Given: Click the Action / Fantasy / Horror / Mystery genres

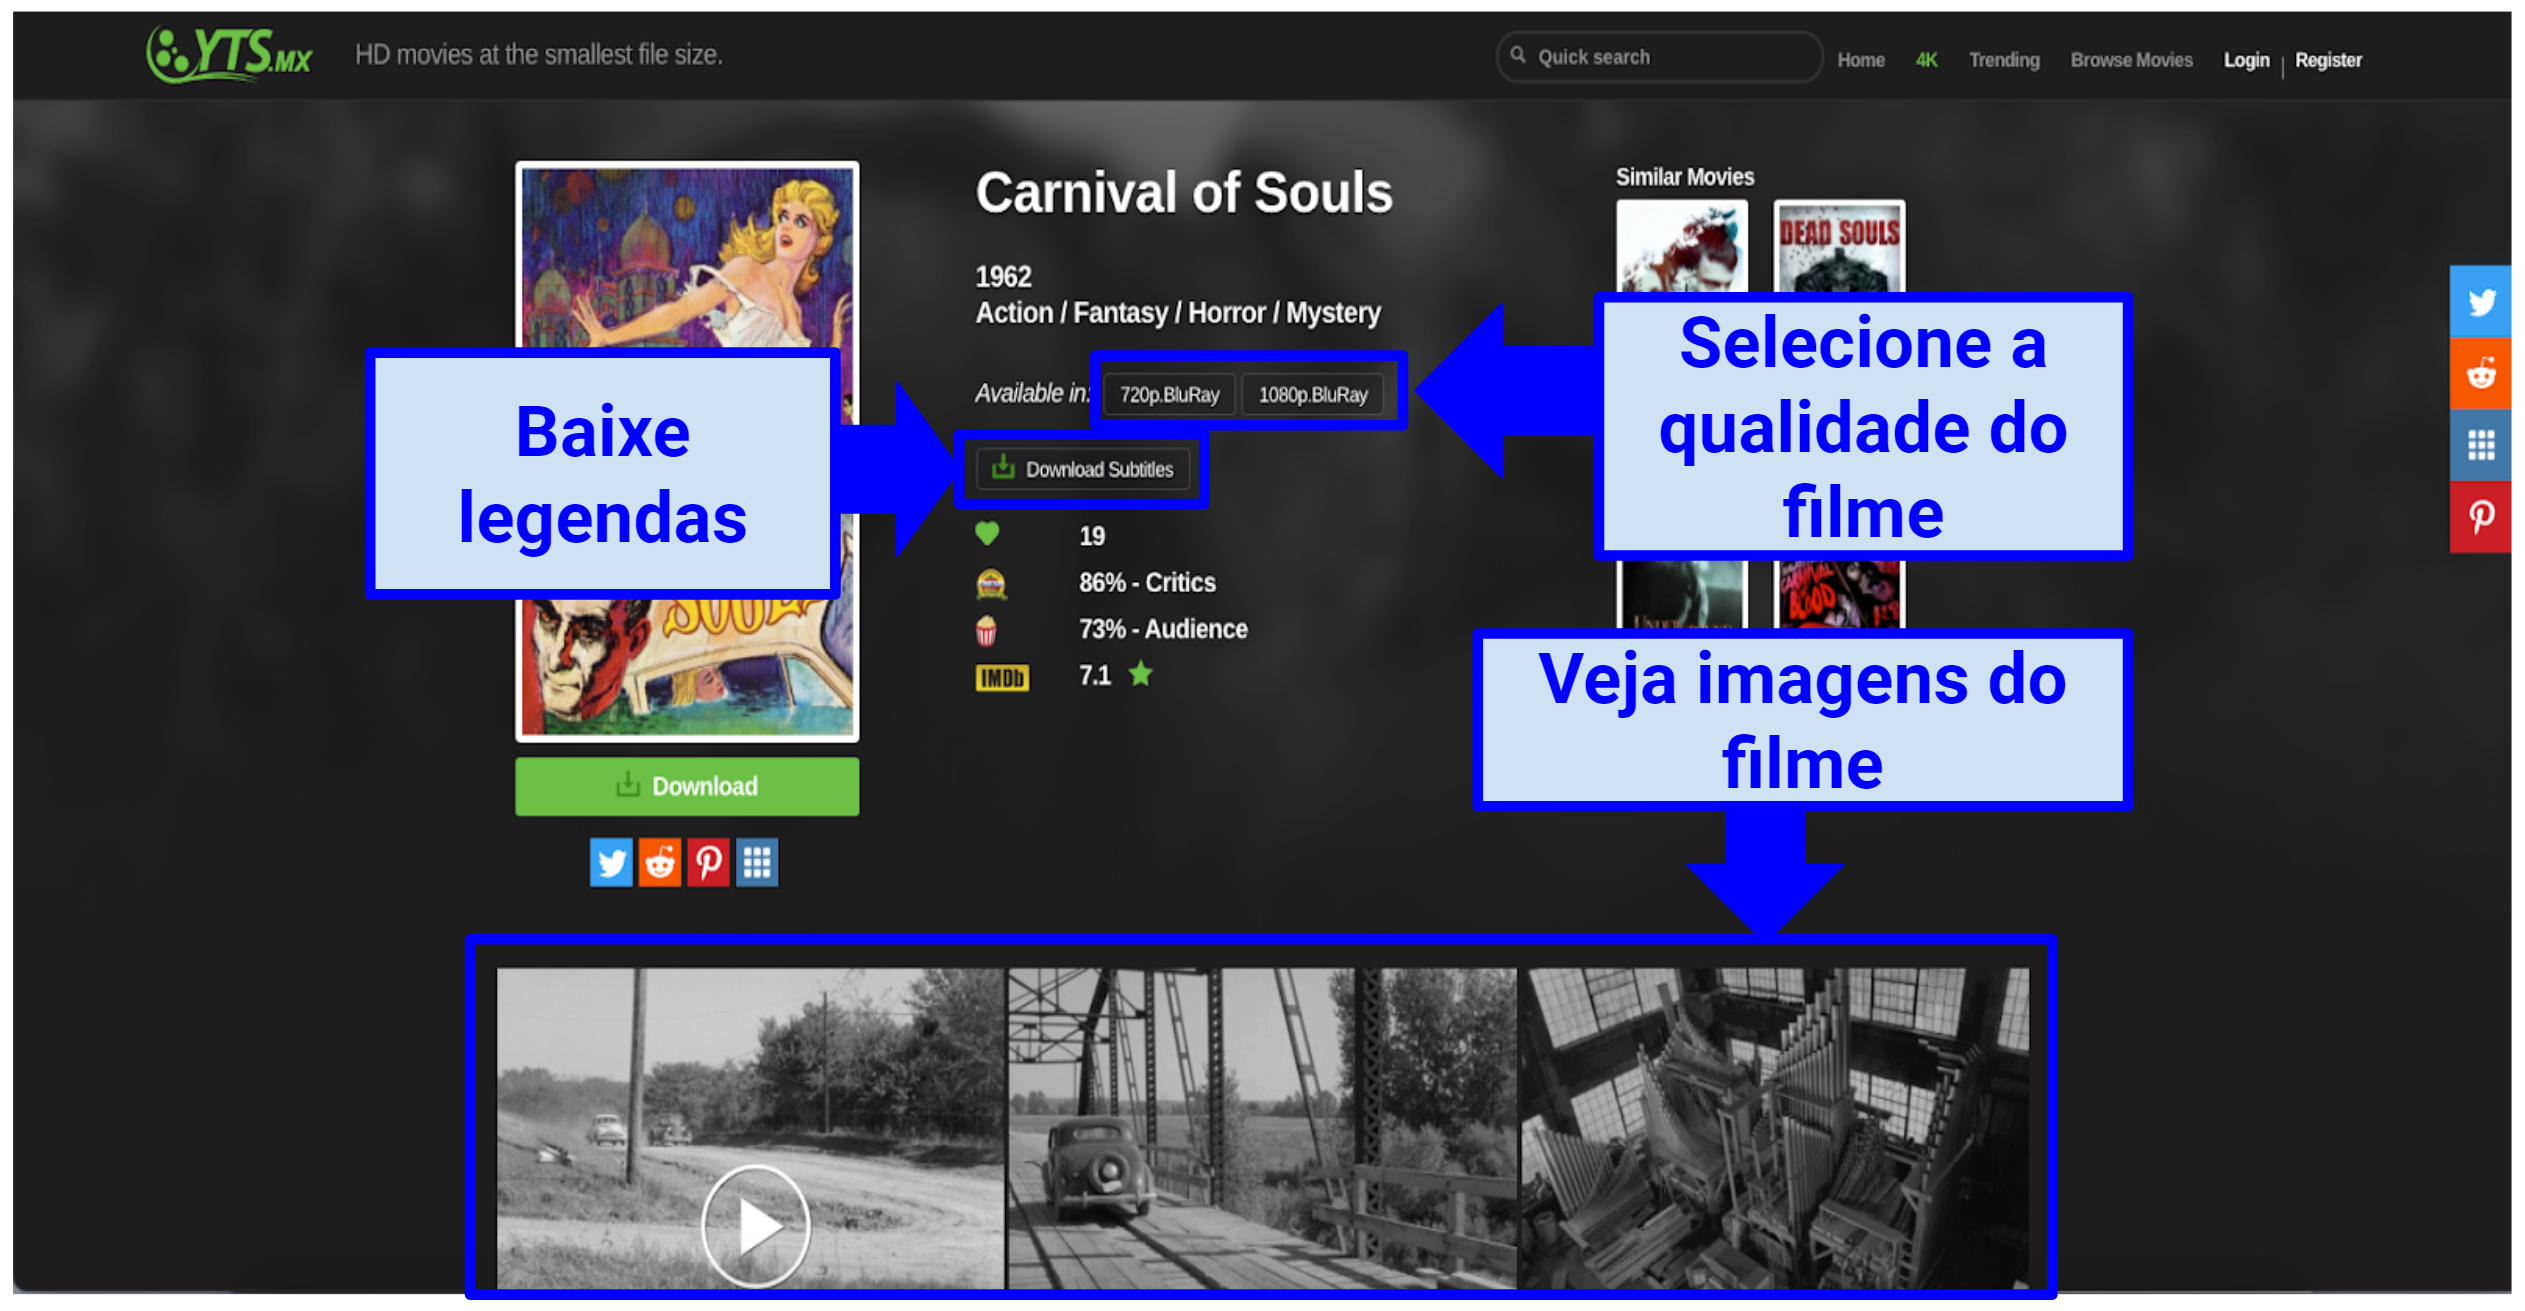Looking at the screenshot, I should (x=1178, y=313).
